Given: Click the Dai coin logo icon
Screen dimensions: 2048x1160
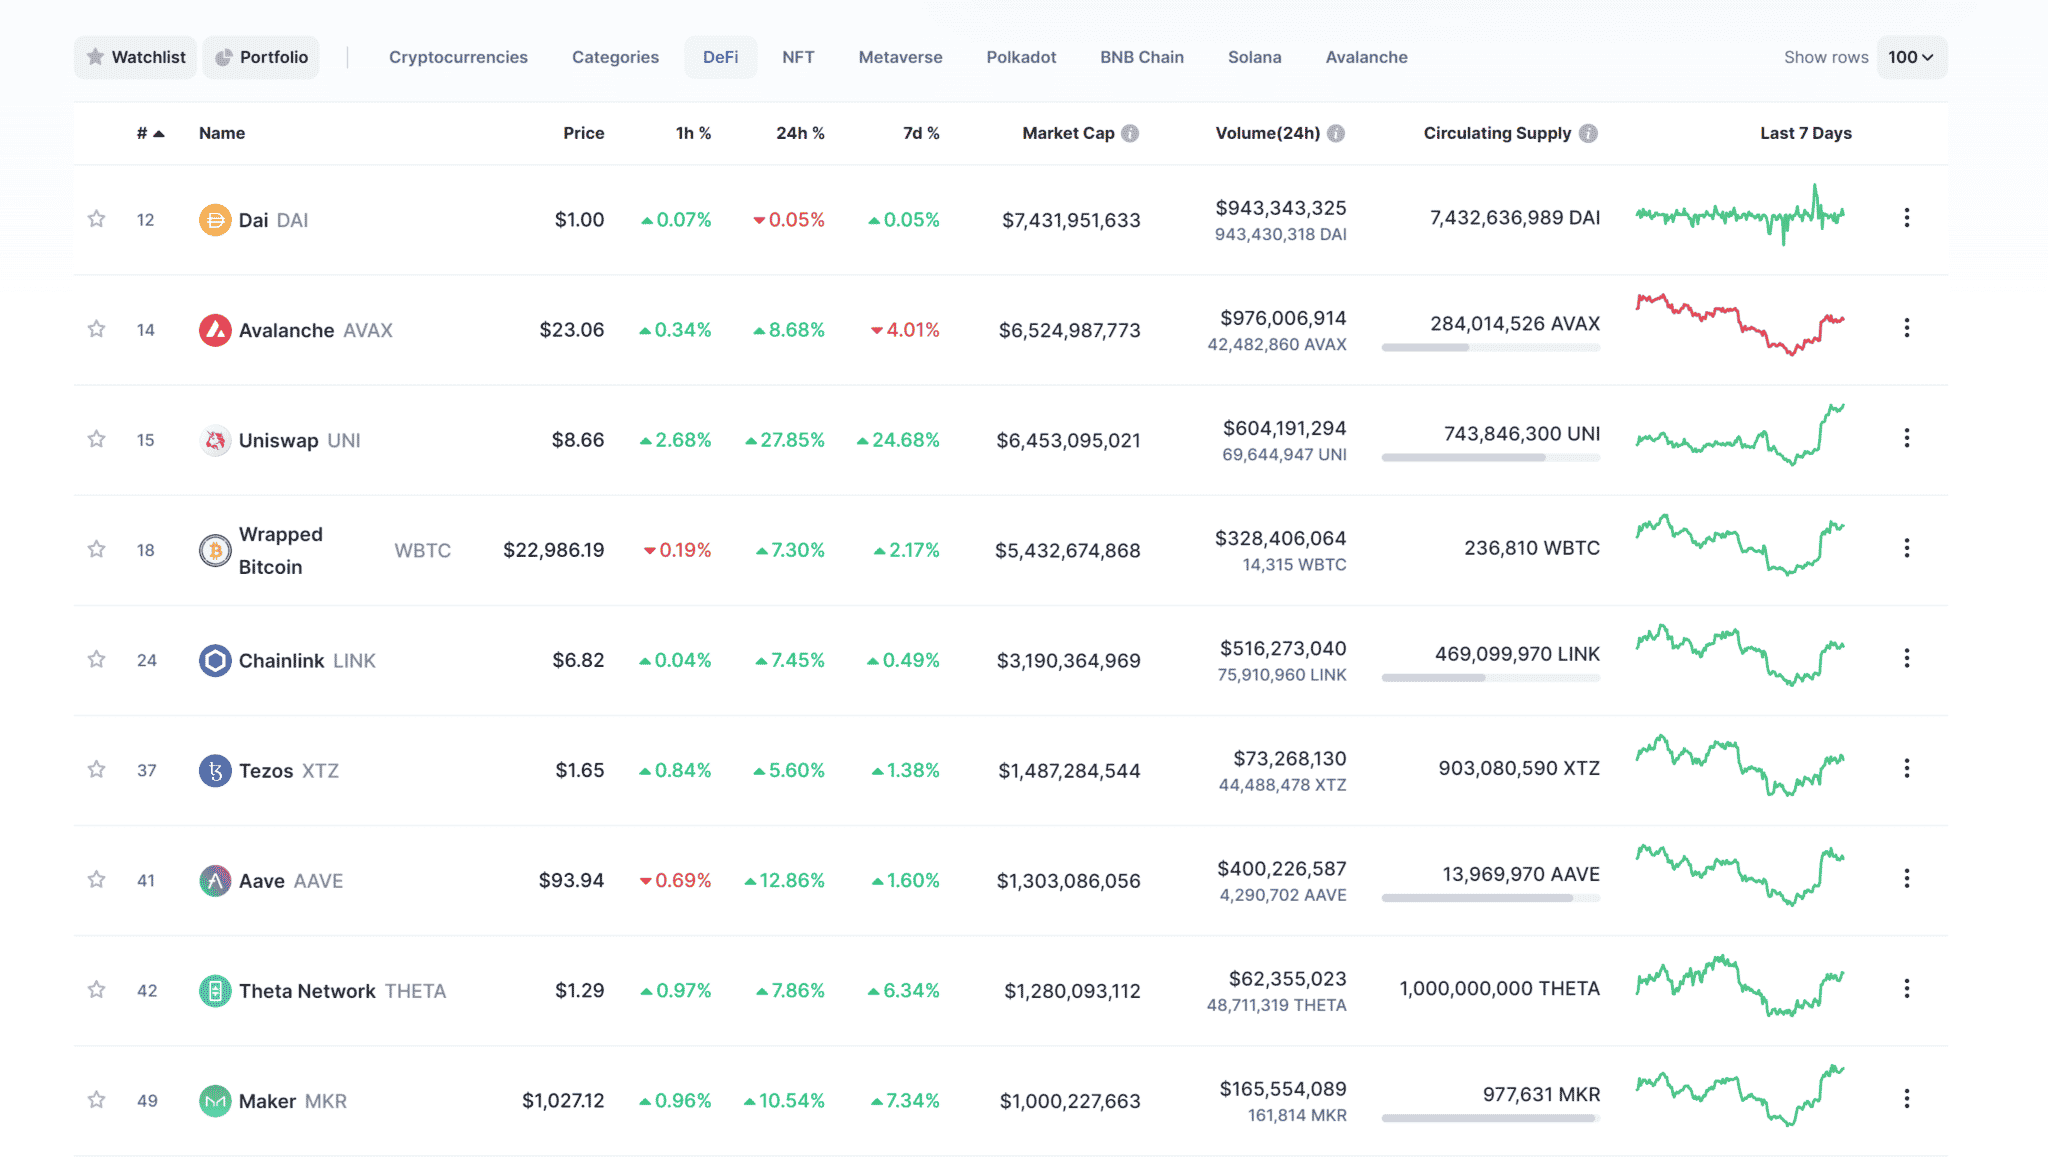Looking at the screenshot, I should point(215,220).
